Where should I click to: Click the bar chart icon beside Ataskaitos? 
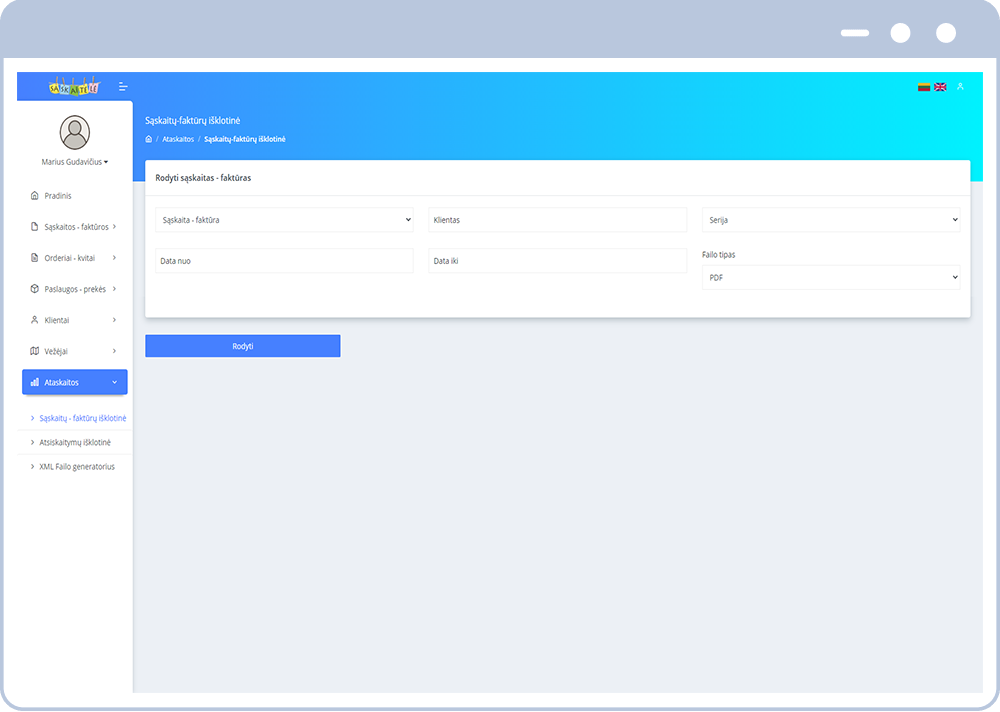pos(34,382)
